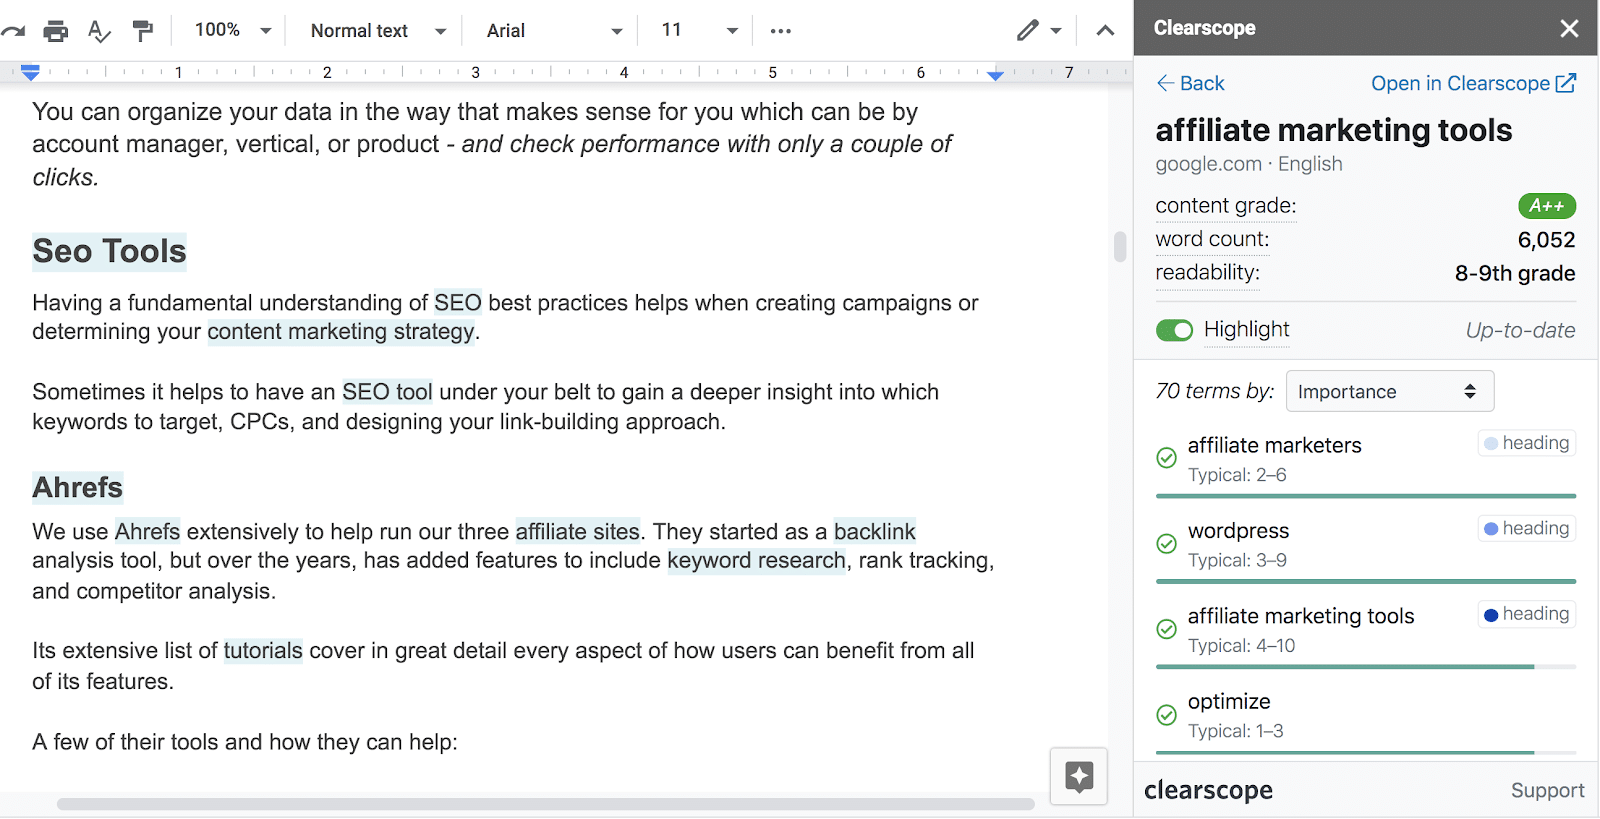
Task: Click the Seo Tools heading
Action: [x=109, y=251]
